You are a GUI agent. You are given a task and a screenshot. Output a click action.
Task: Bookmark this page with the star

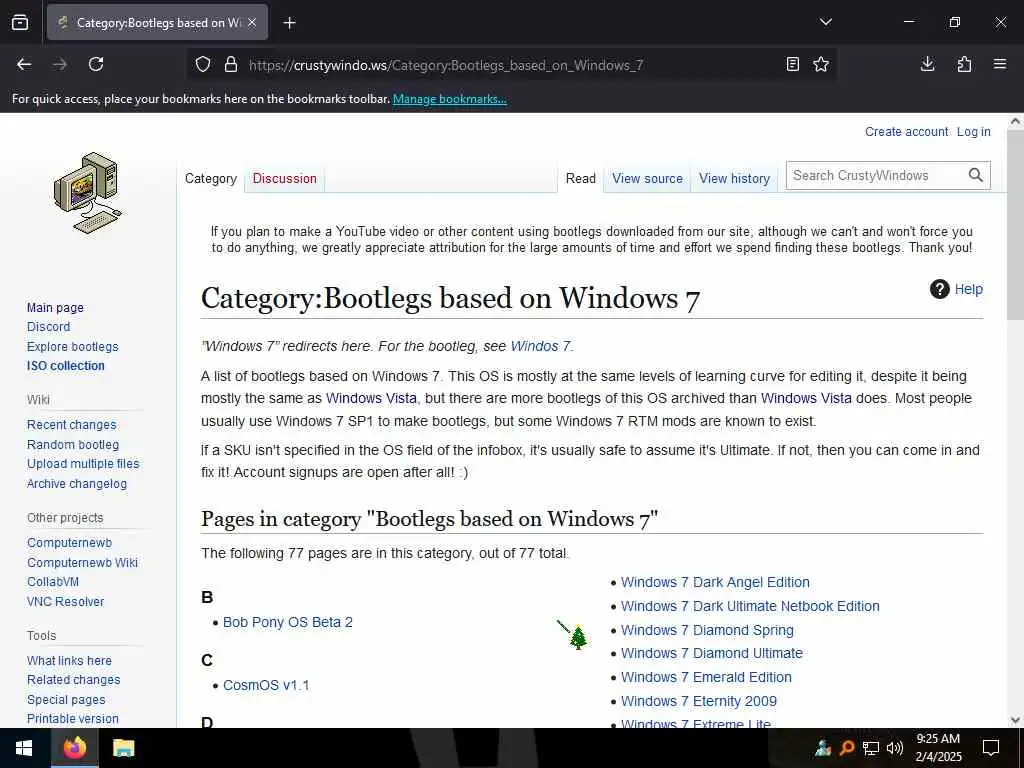coord(821,64)
